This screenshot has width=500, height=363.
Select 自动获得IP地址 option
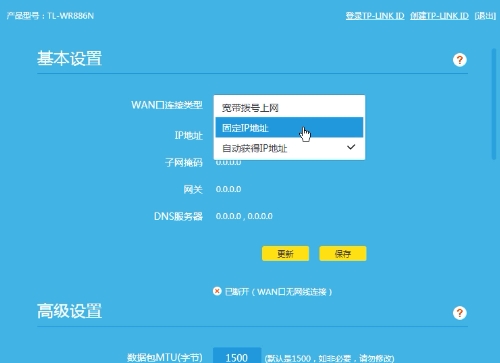289,148
